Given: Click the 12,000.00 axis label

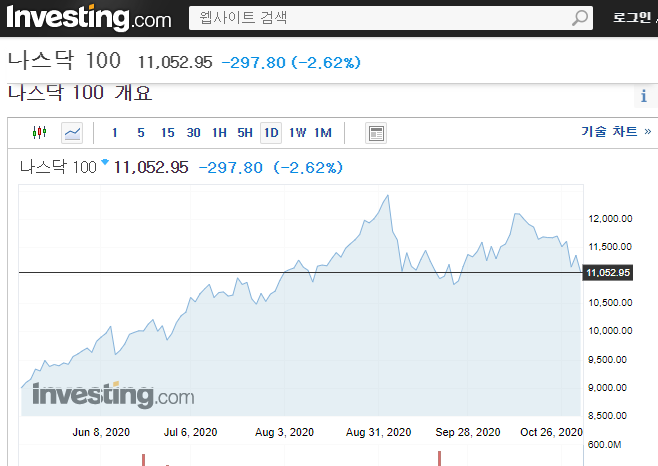Looking at the screenshot, I should [610, 219].
